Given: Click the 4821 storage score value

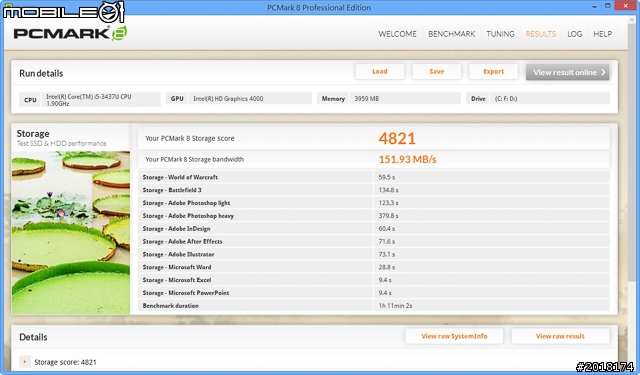Looking at the screenshot, I should click(x=397, y=138).
